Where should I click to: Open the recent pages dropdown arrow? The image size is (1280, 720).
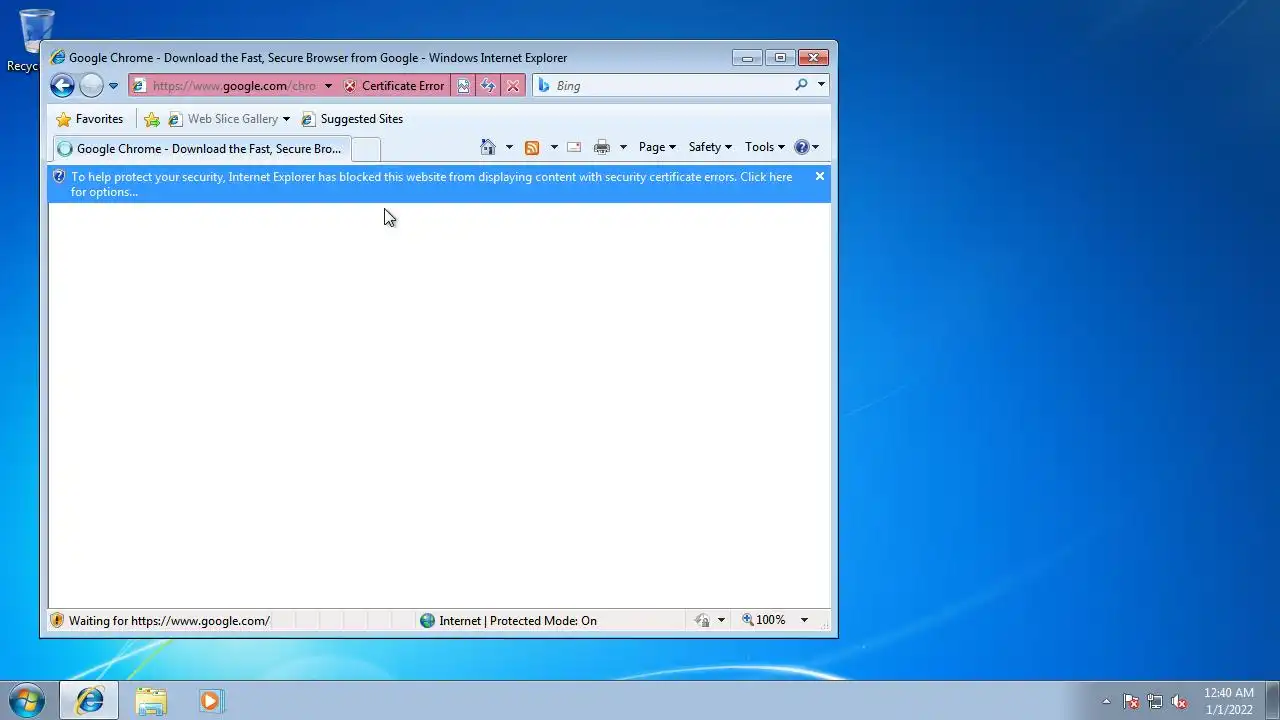tap(113, 86)
